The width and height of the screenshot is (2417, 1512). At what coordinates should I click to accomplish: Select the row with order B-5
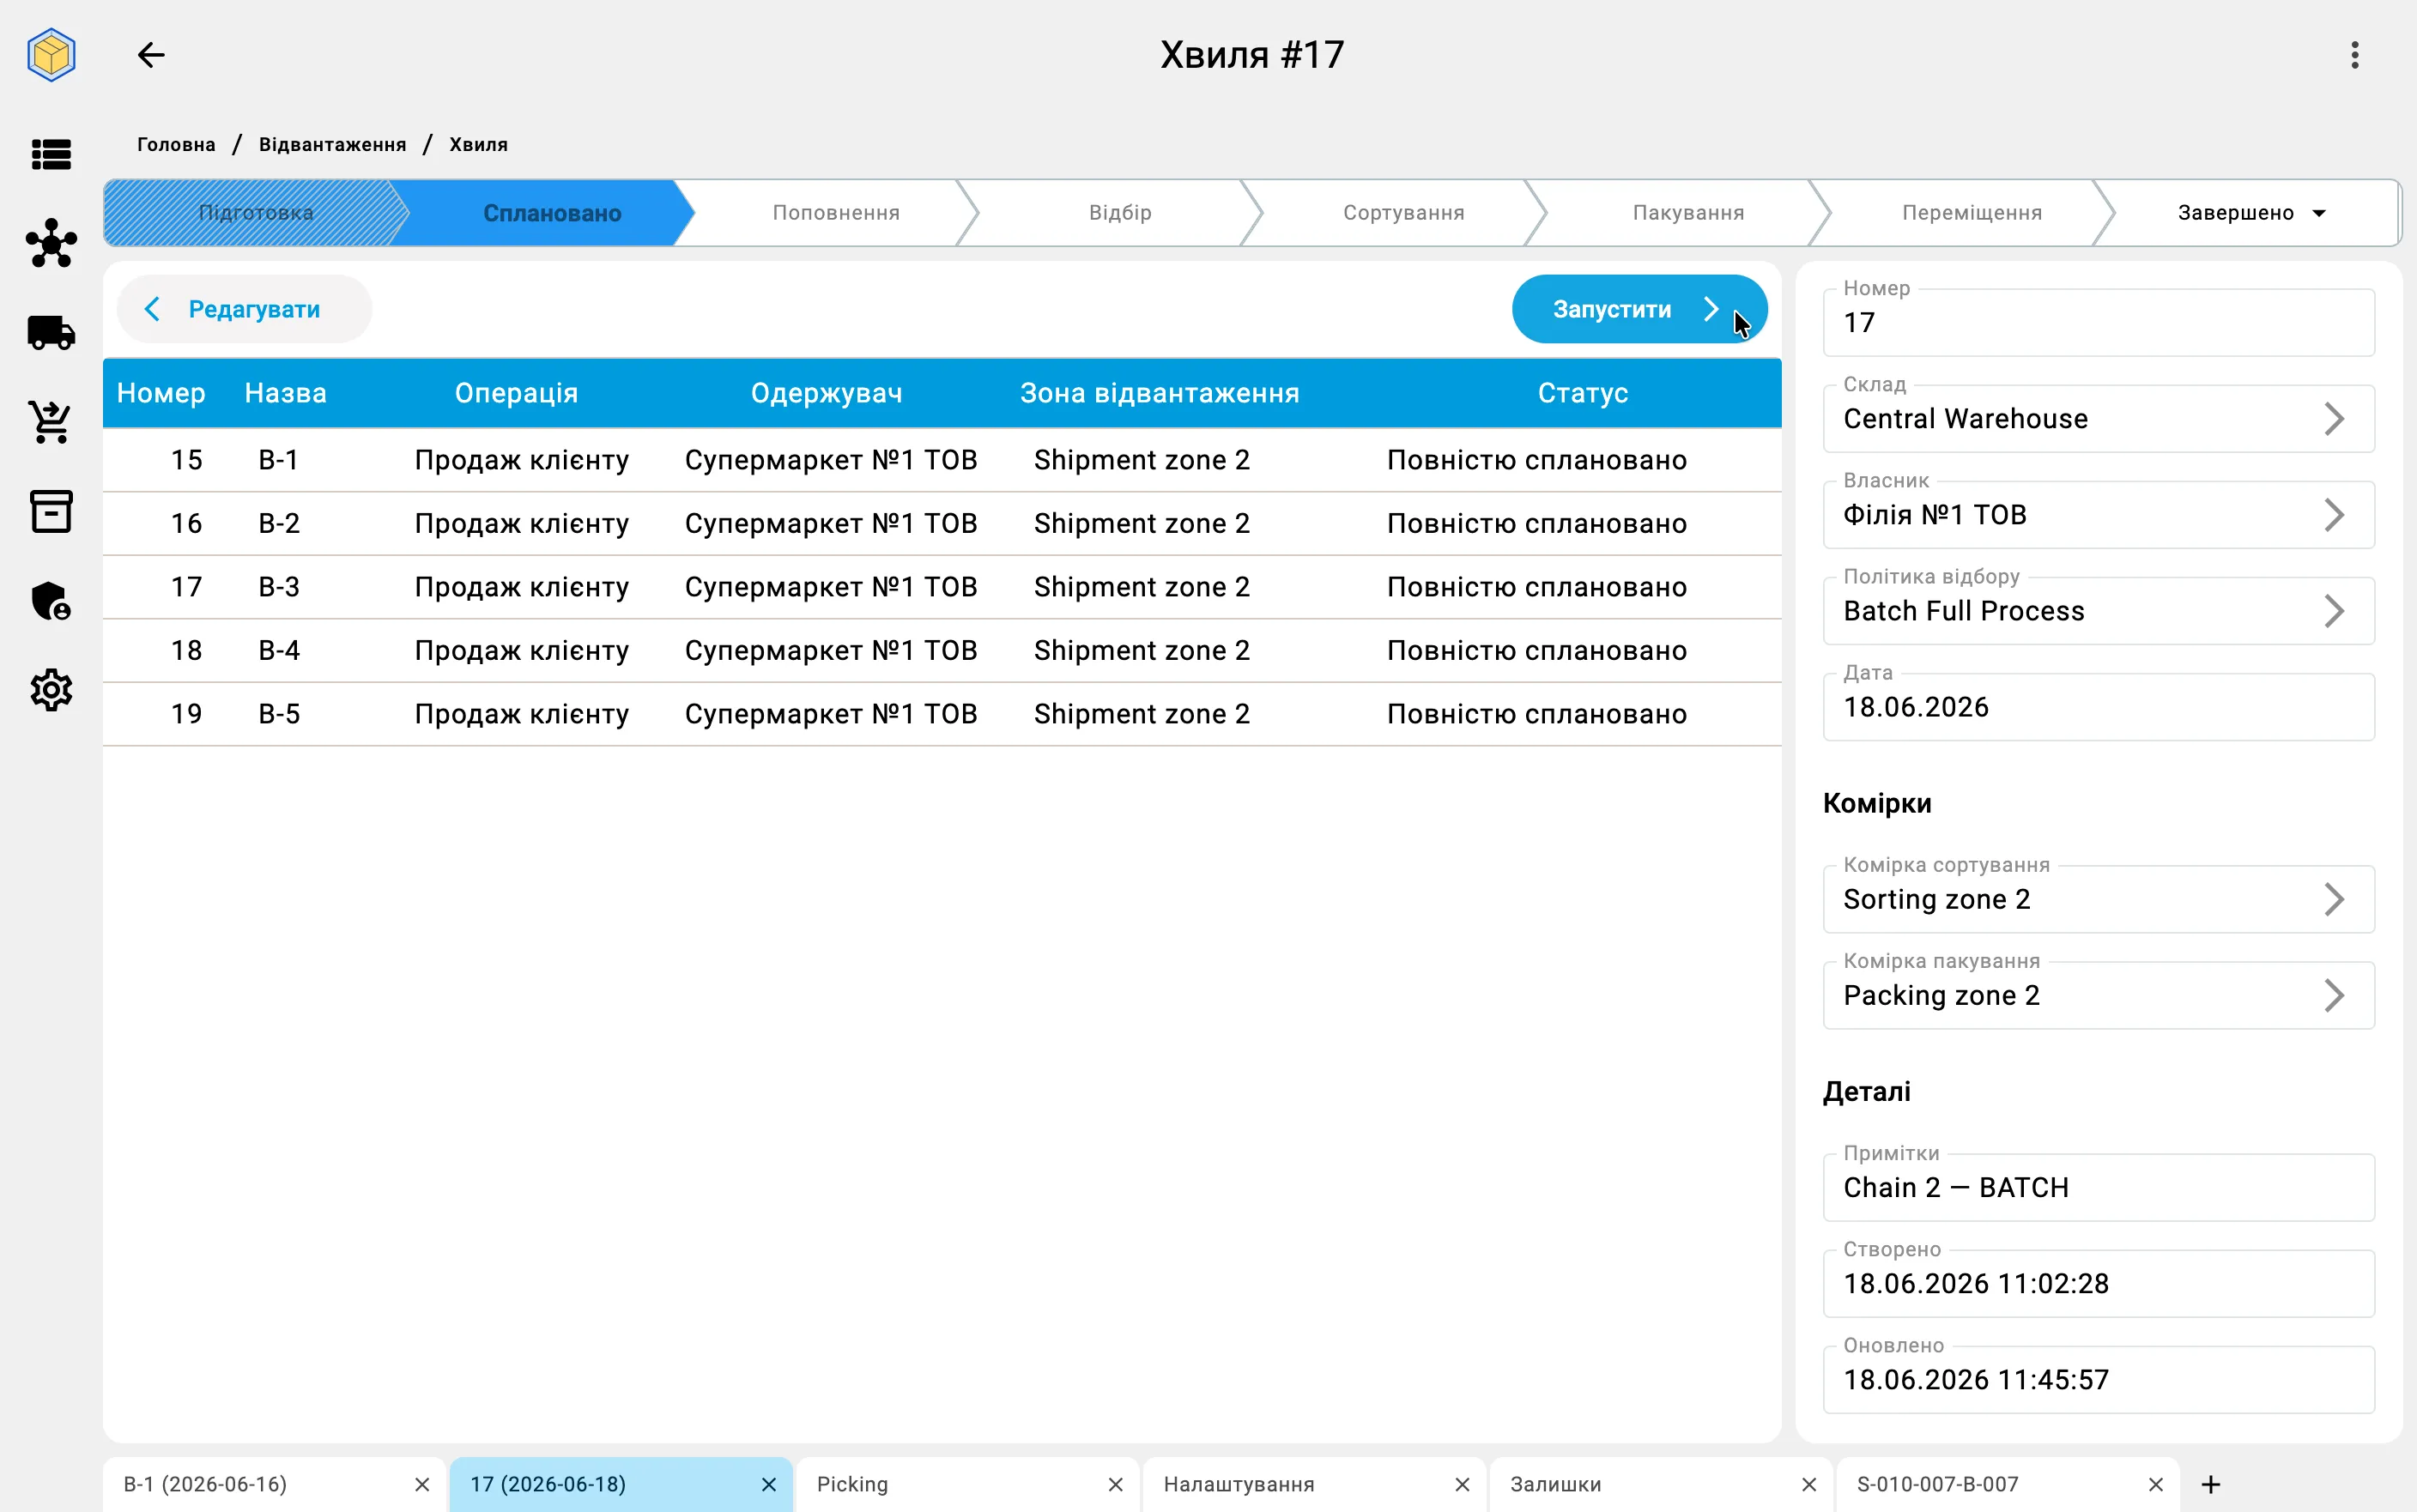pyautogui.click(x=942, y=714)
